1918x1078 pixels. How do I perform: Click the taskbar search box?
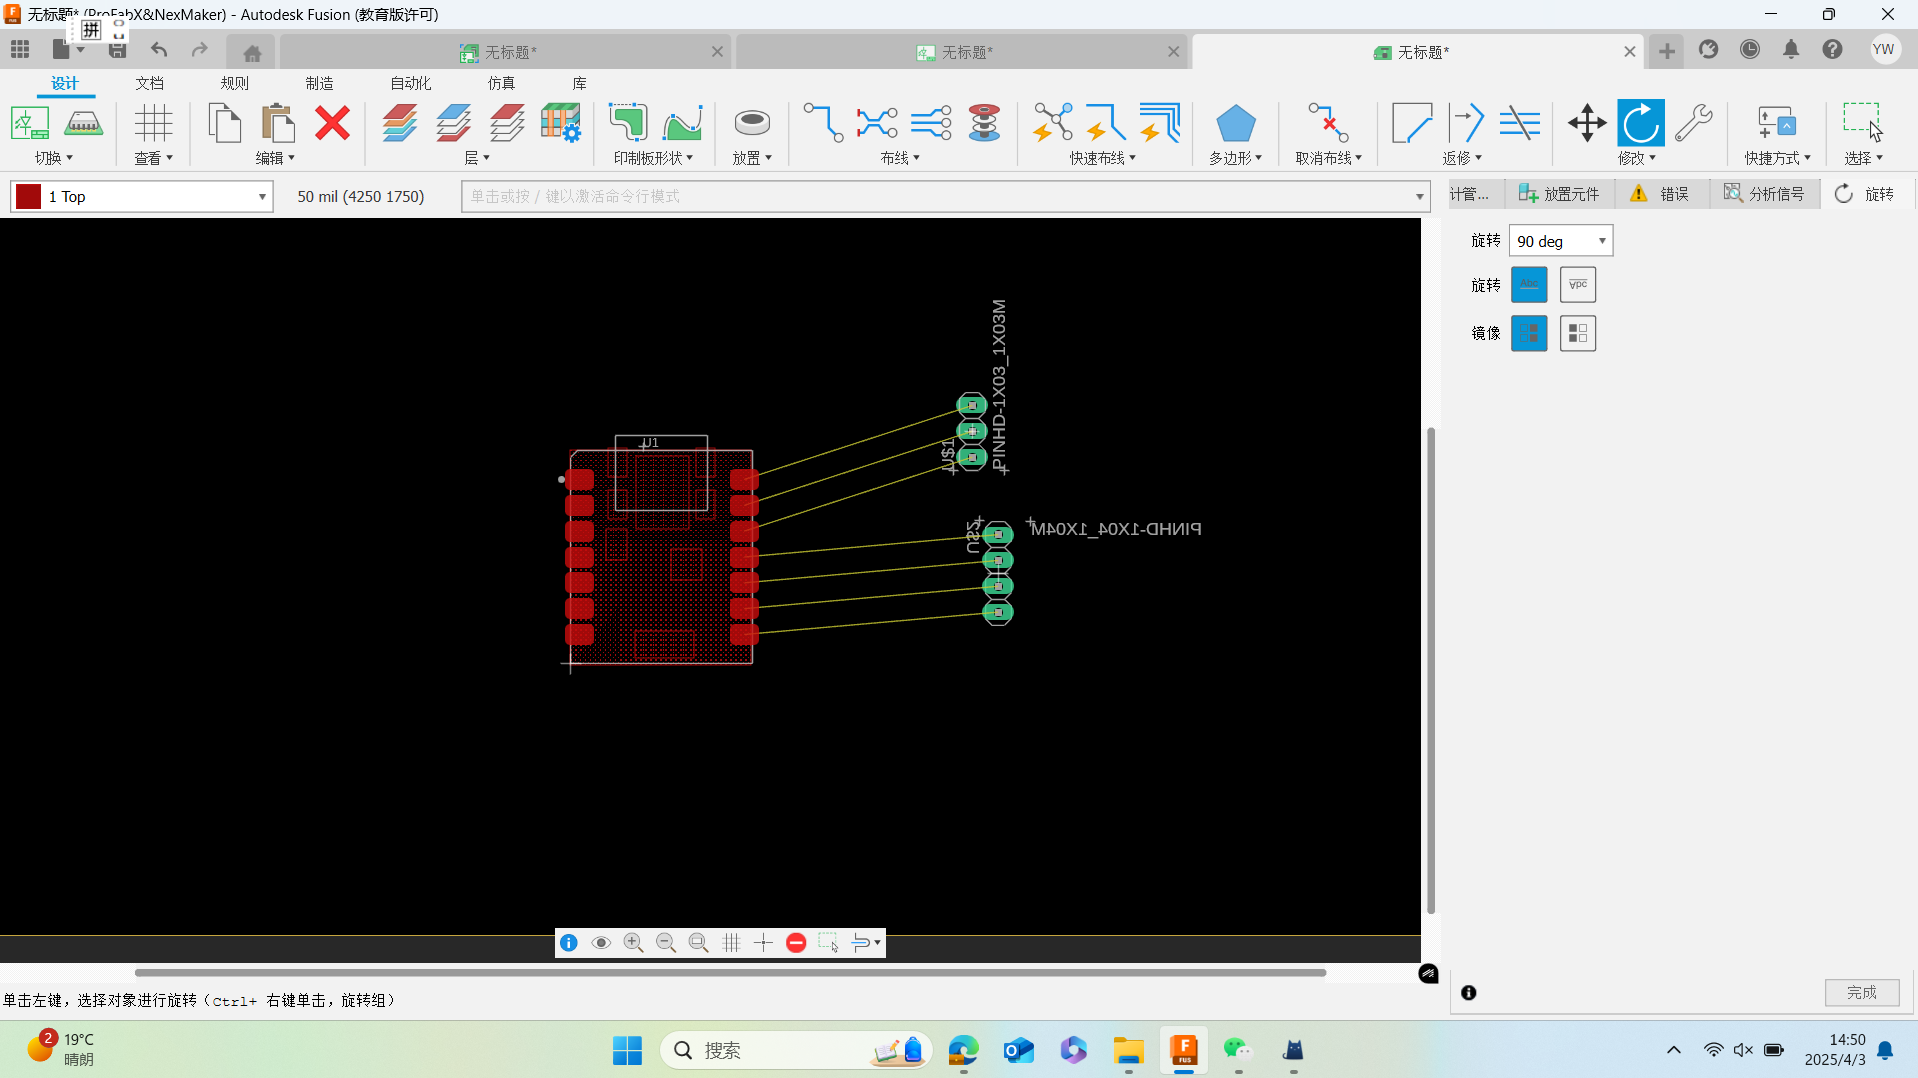tap(796, 1051)
